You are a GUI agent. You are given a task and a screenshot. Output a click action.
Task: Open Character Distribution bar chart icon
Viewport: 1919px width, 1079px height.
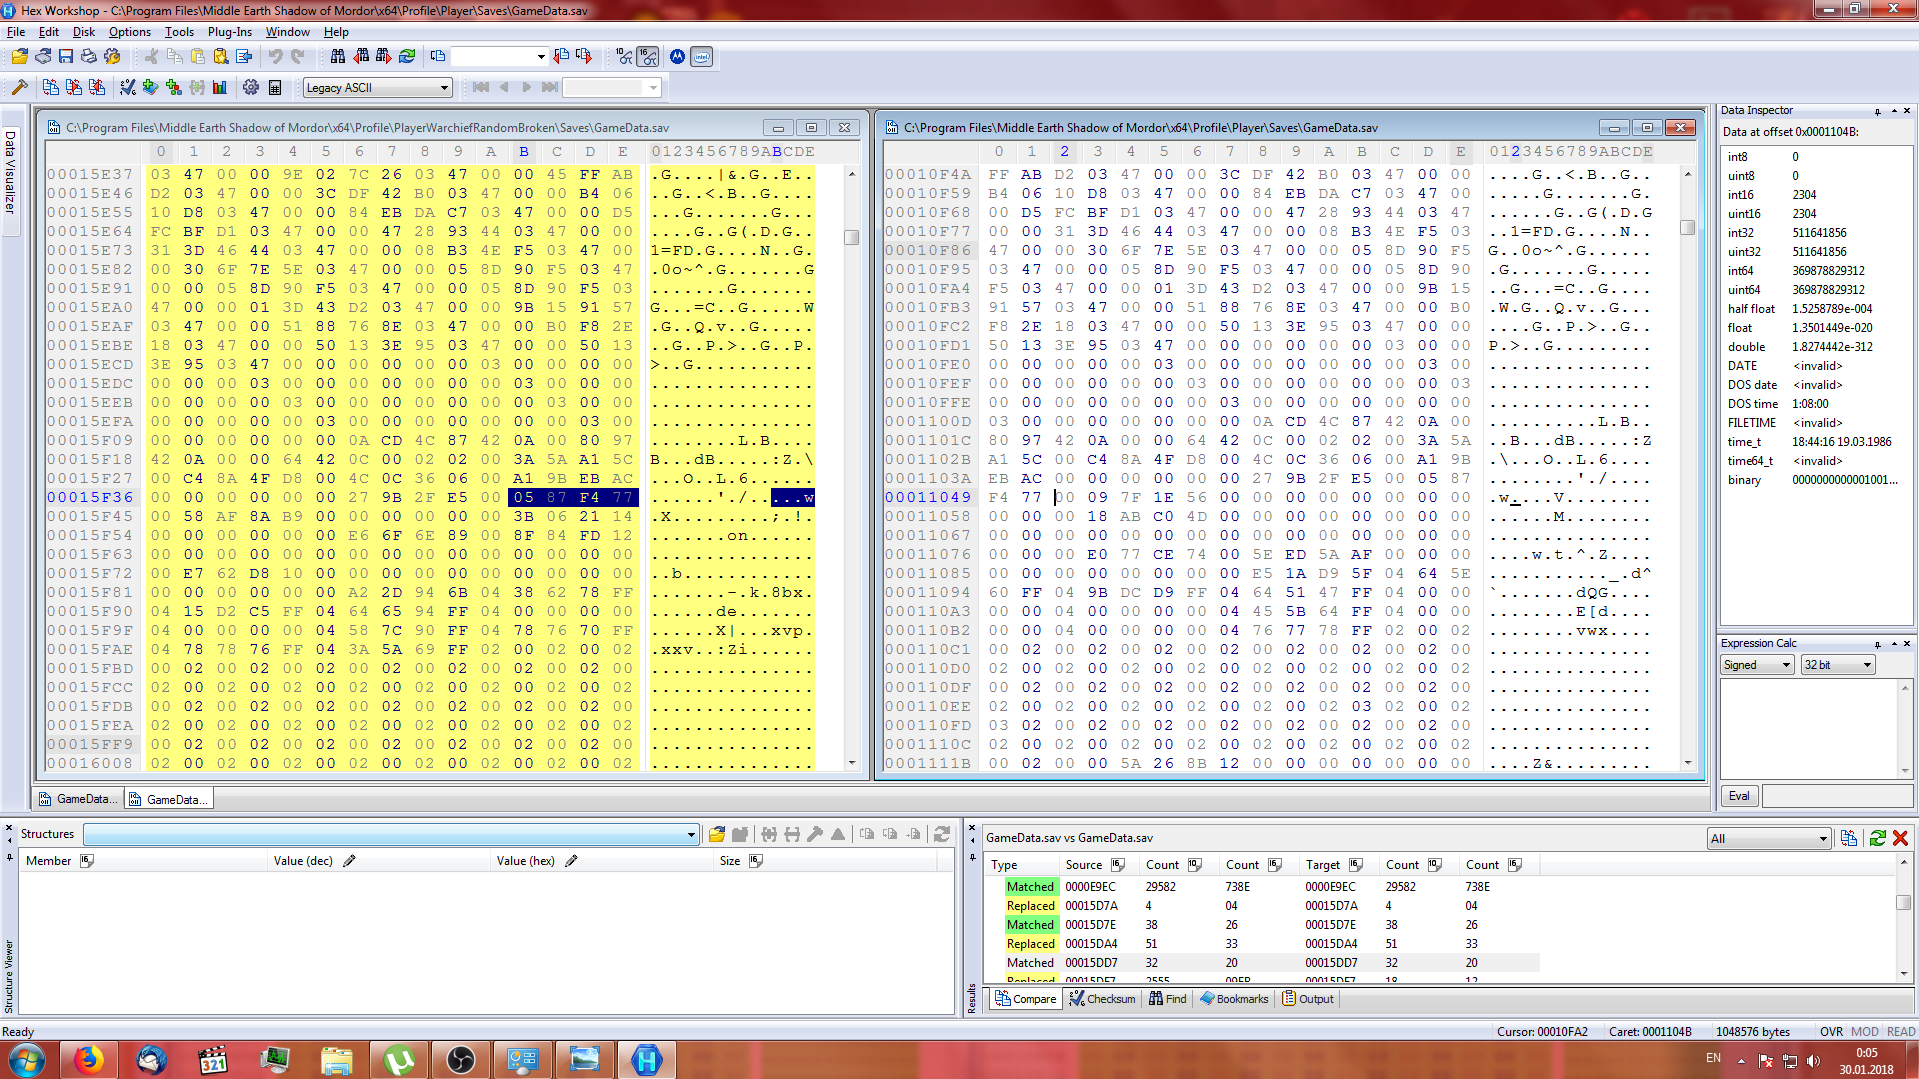pos(220,88)
